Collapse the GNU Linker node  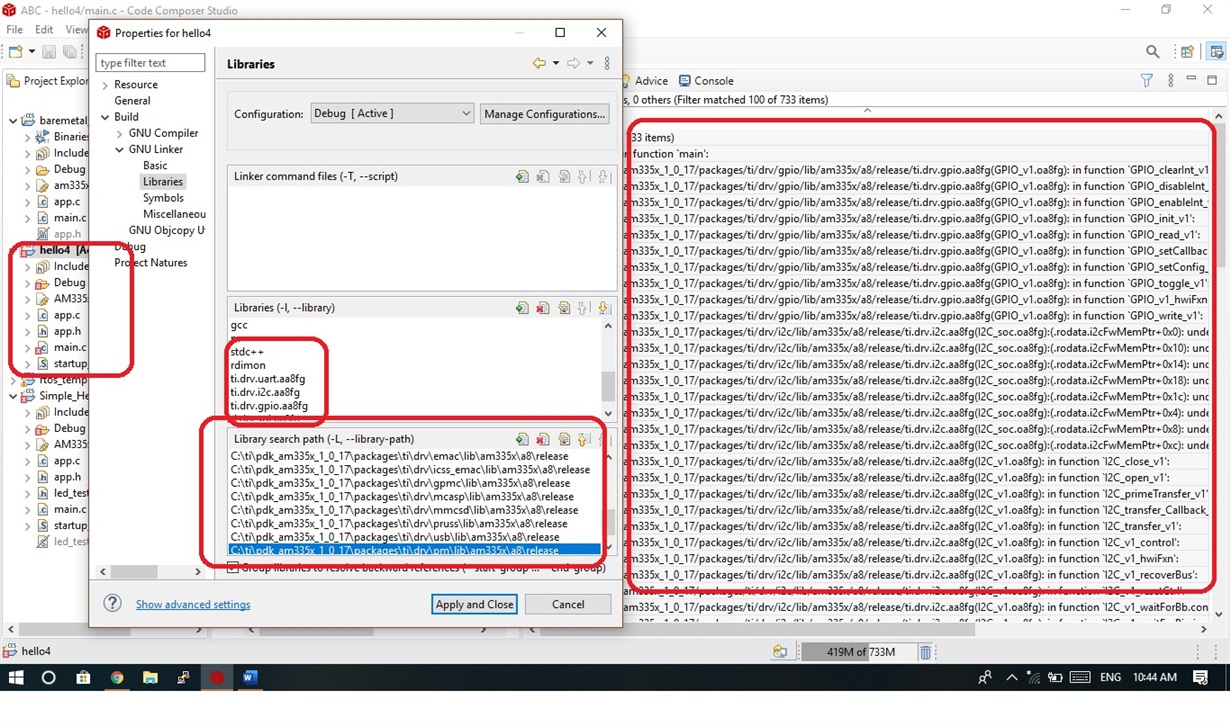[x=119, y=149]
